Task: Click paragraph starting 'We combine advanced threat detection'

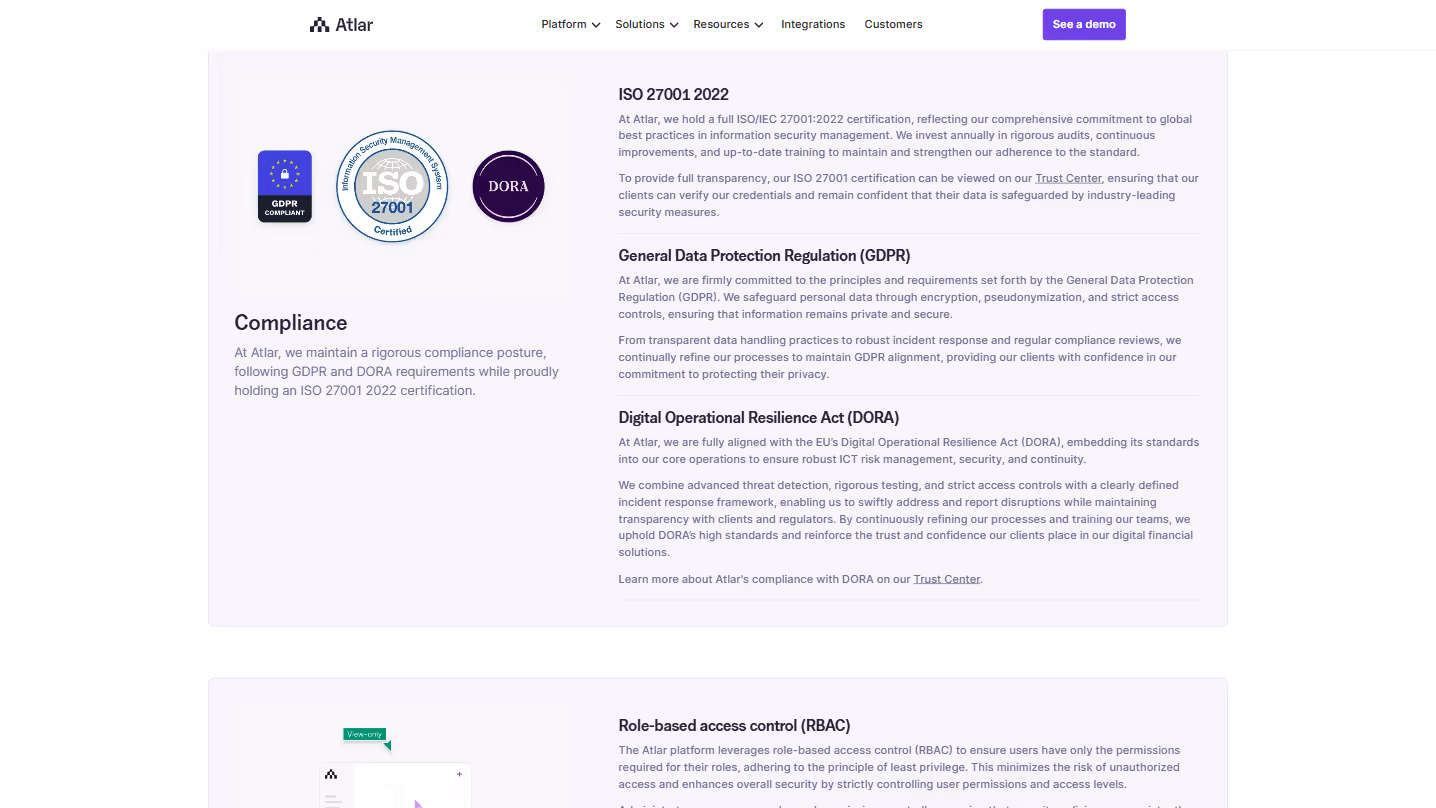Action: [906, 519]
